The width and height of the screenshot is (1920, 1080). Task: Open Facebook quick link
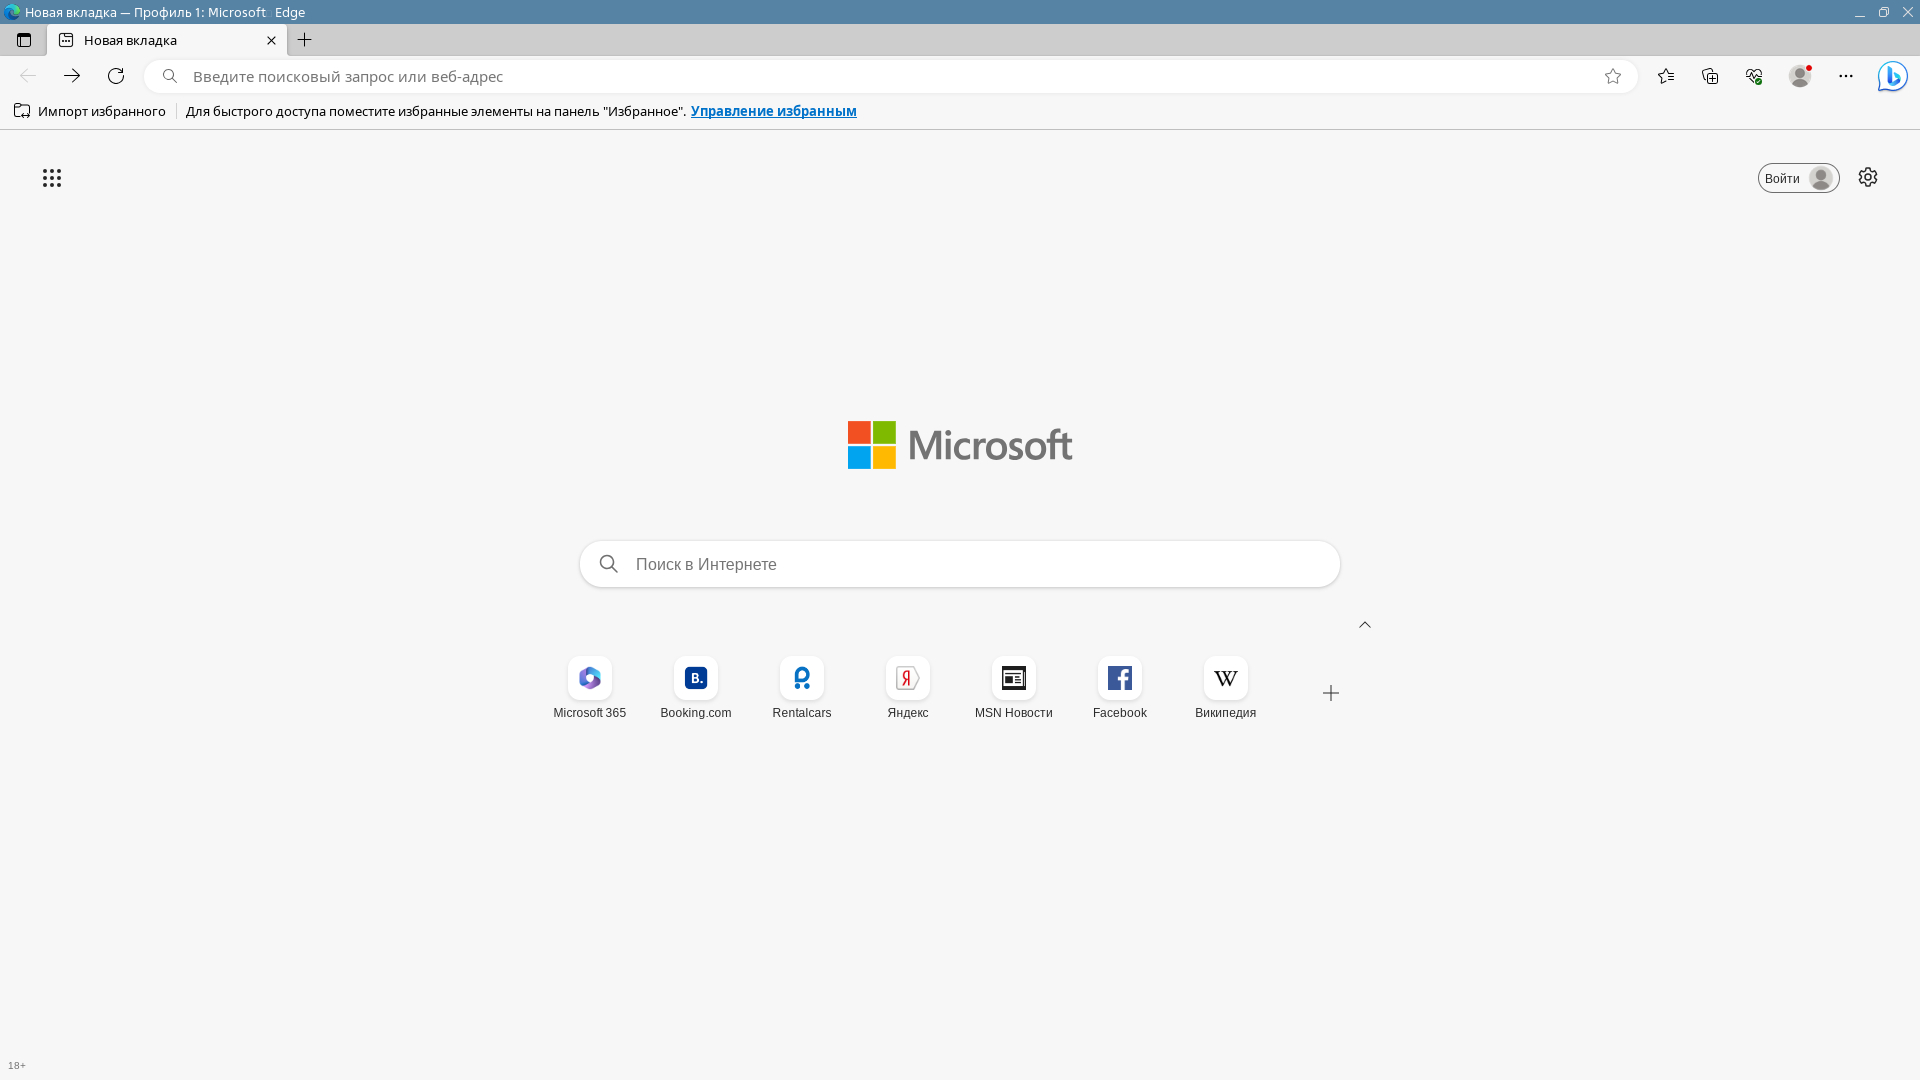point(1120,689)
